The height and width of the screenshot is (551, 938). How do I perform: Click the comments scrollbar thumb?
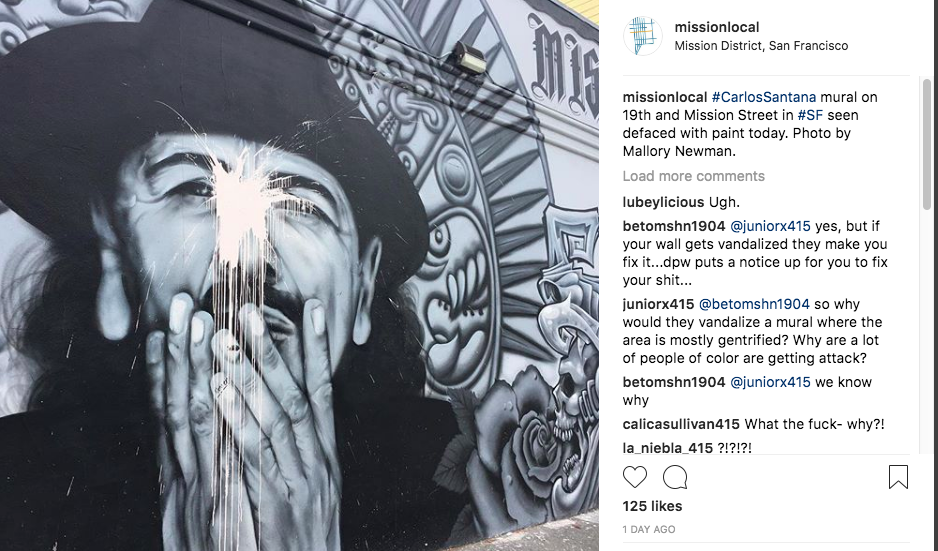pos(927,144)
